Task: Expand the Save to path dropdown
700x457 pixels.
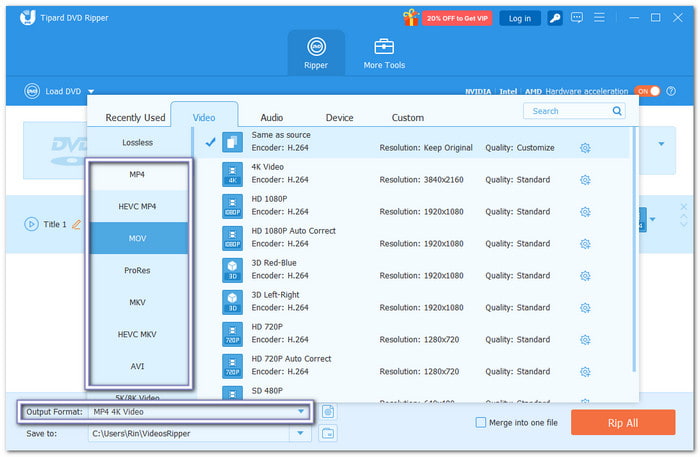Action: point(300,433)
